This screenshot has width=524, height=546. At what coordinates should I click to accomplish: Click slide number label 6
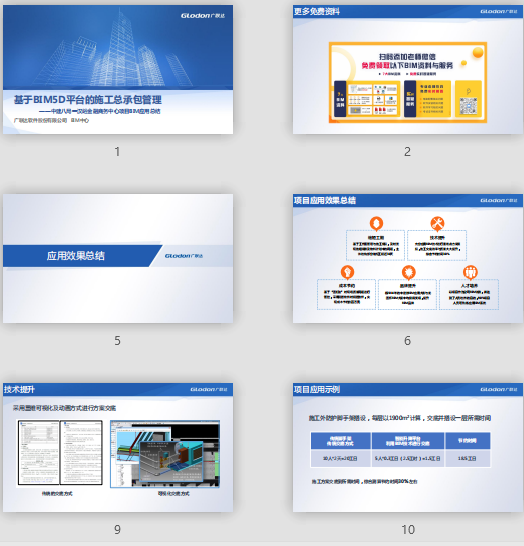[x=407, y=341]
